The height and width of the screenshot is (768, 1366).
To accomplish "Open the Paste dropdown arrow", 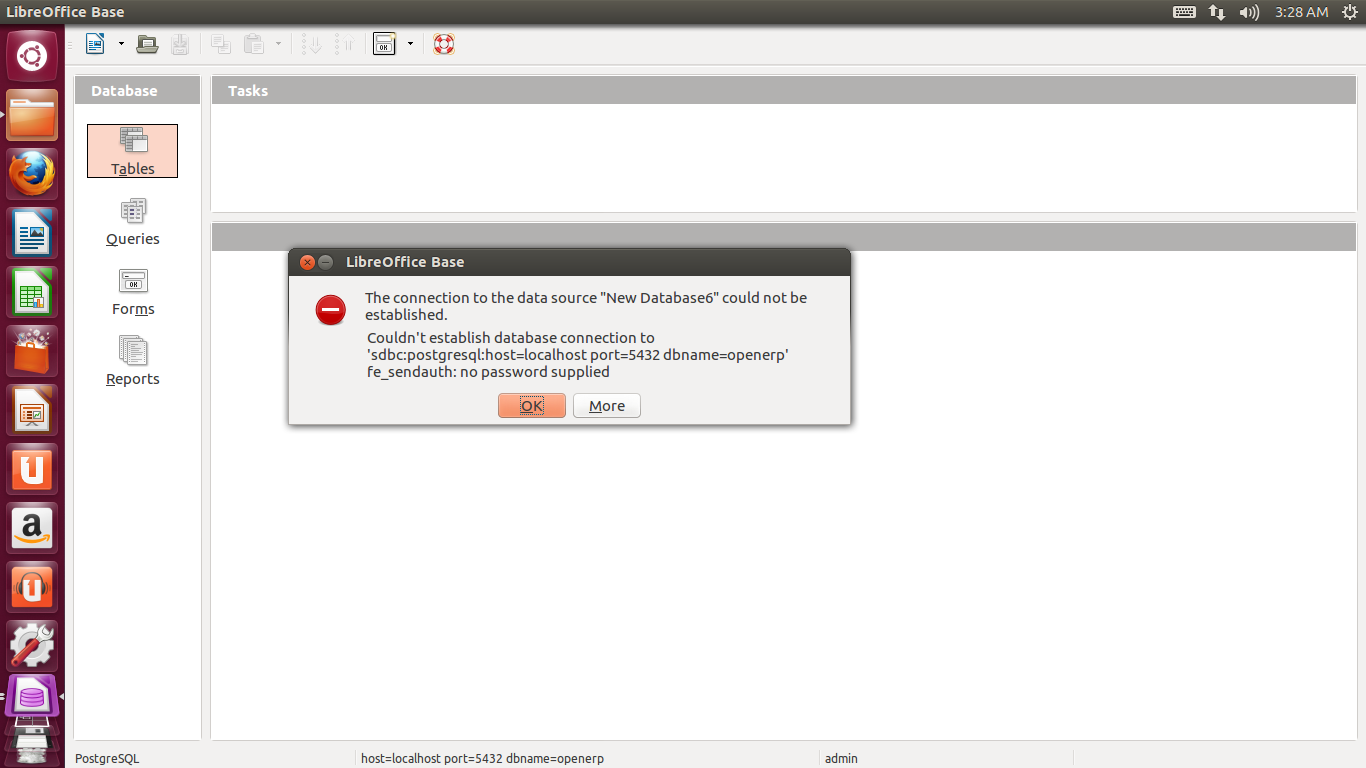I will [x=278, y=44].
